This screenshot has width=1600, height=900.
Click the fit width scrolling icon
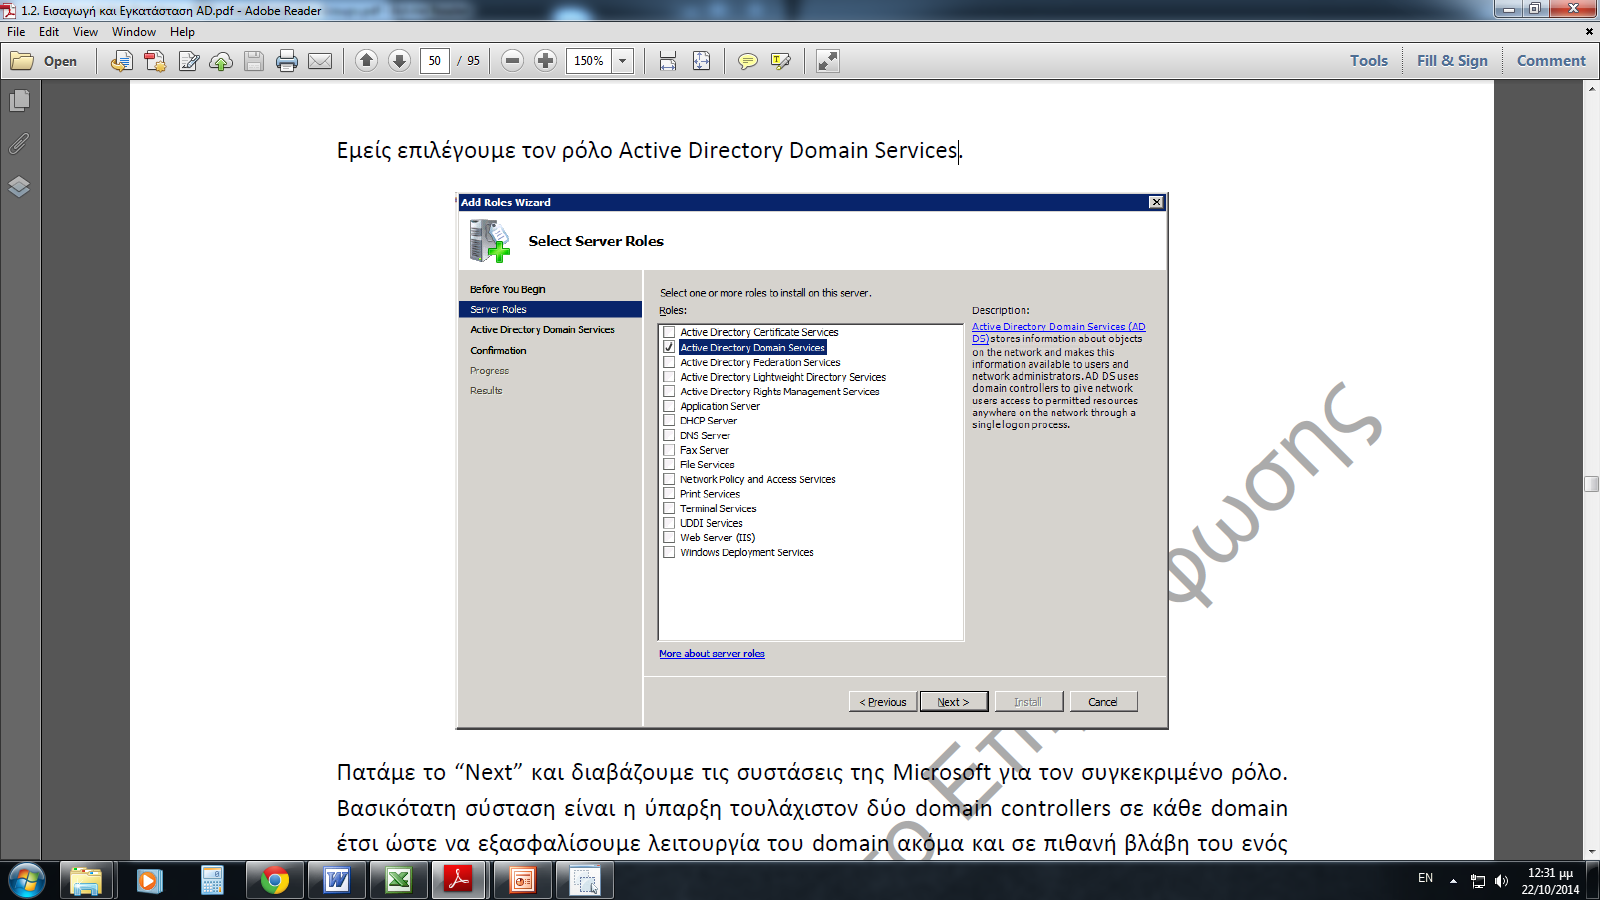(668, 61)
